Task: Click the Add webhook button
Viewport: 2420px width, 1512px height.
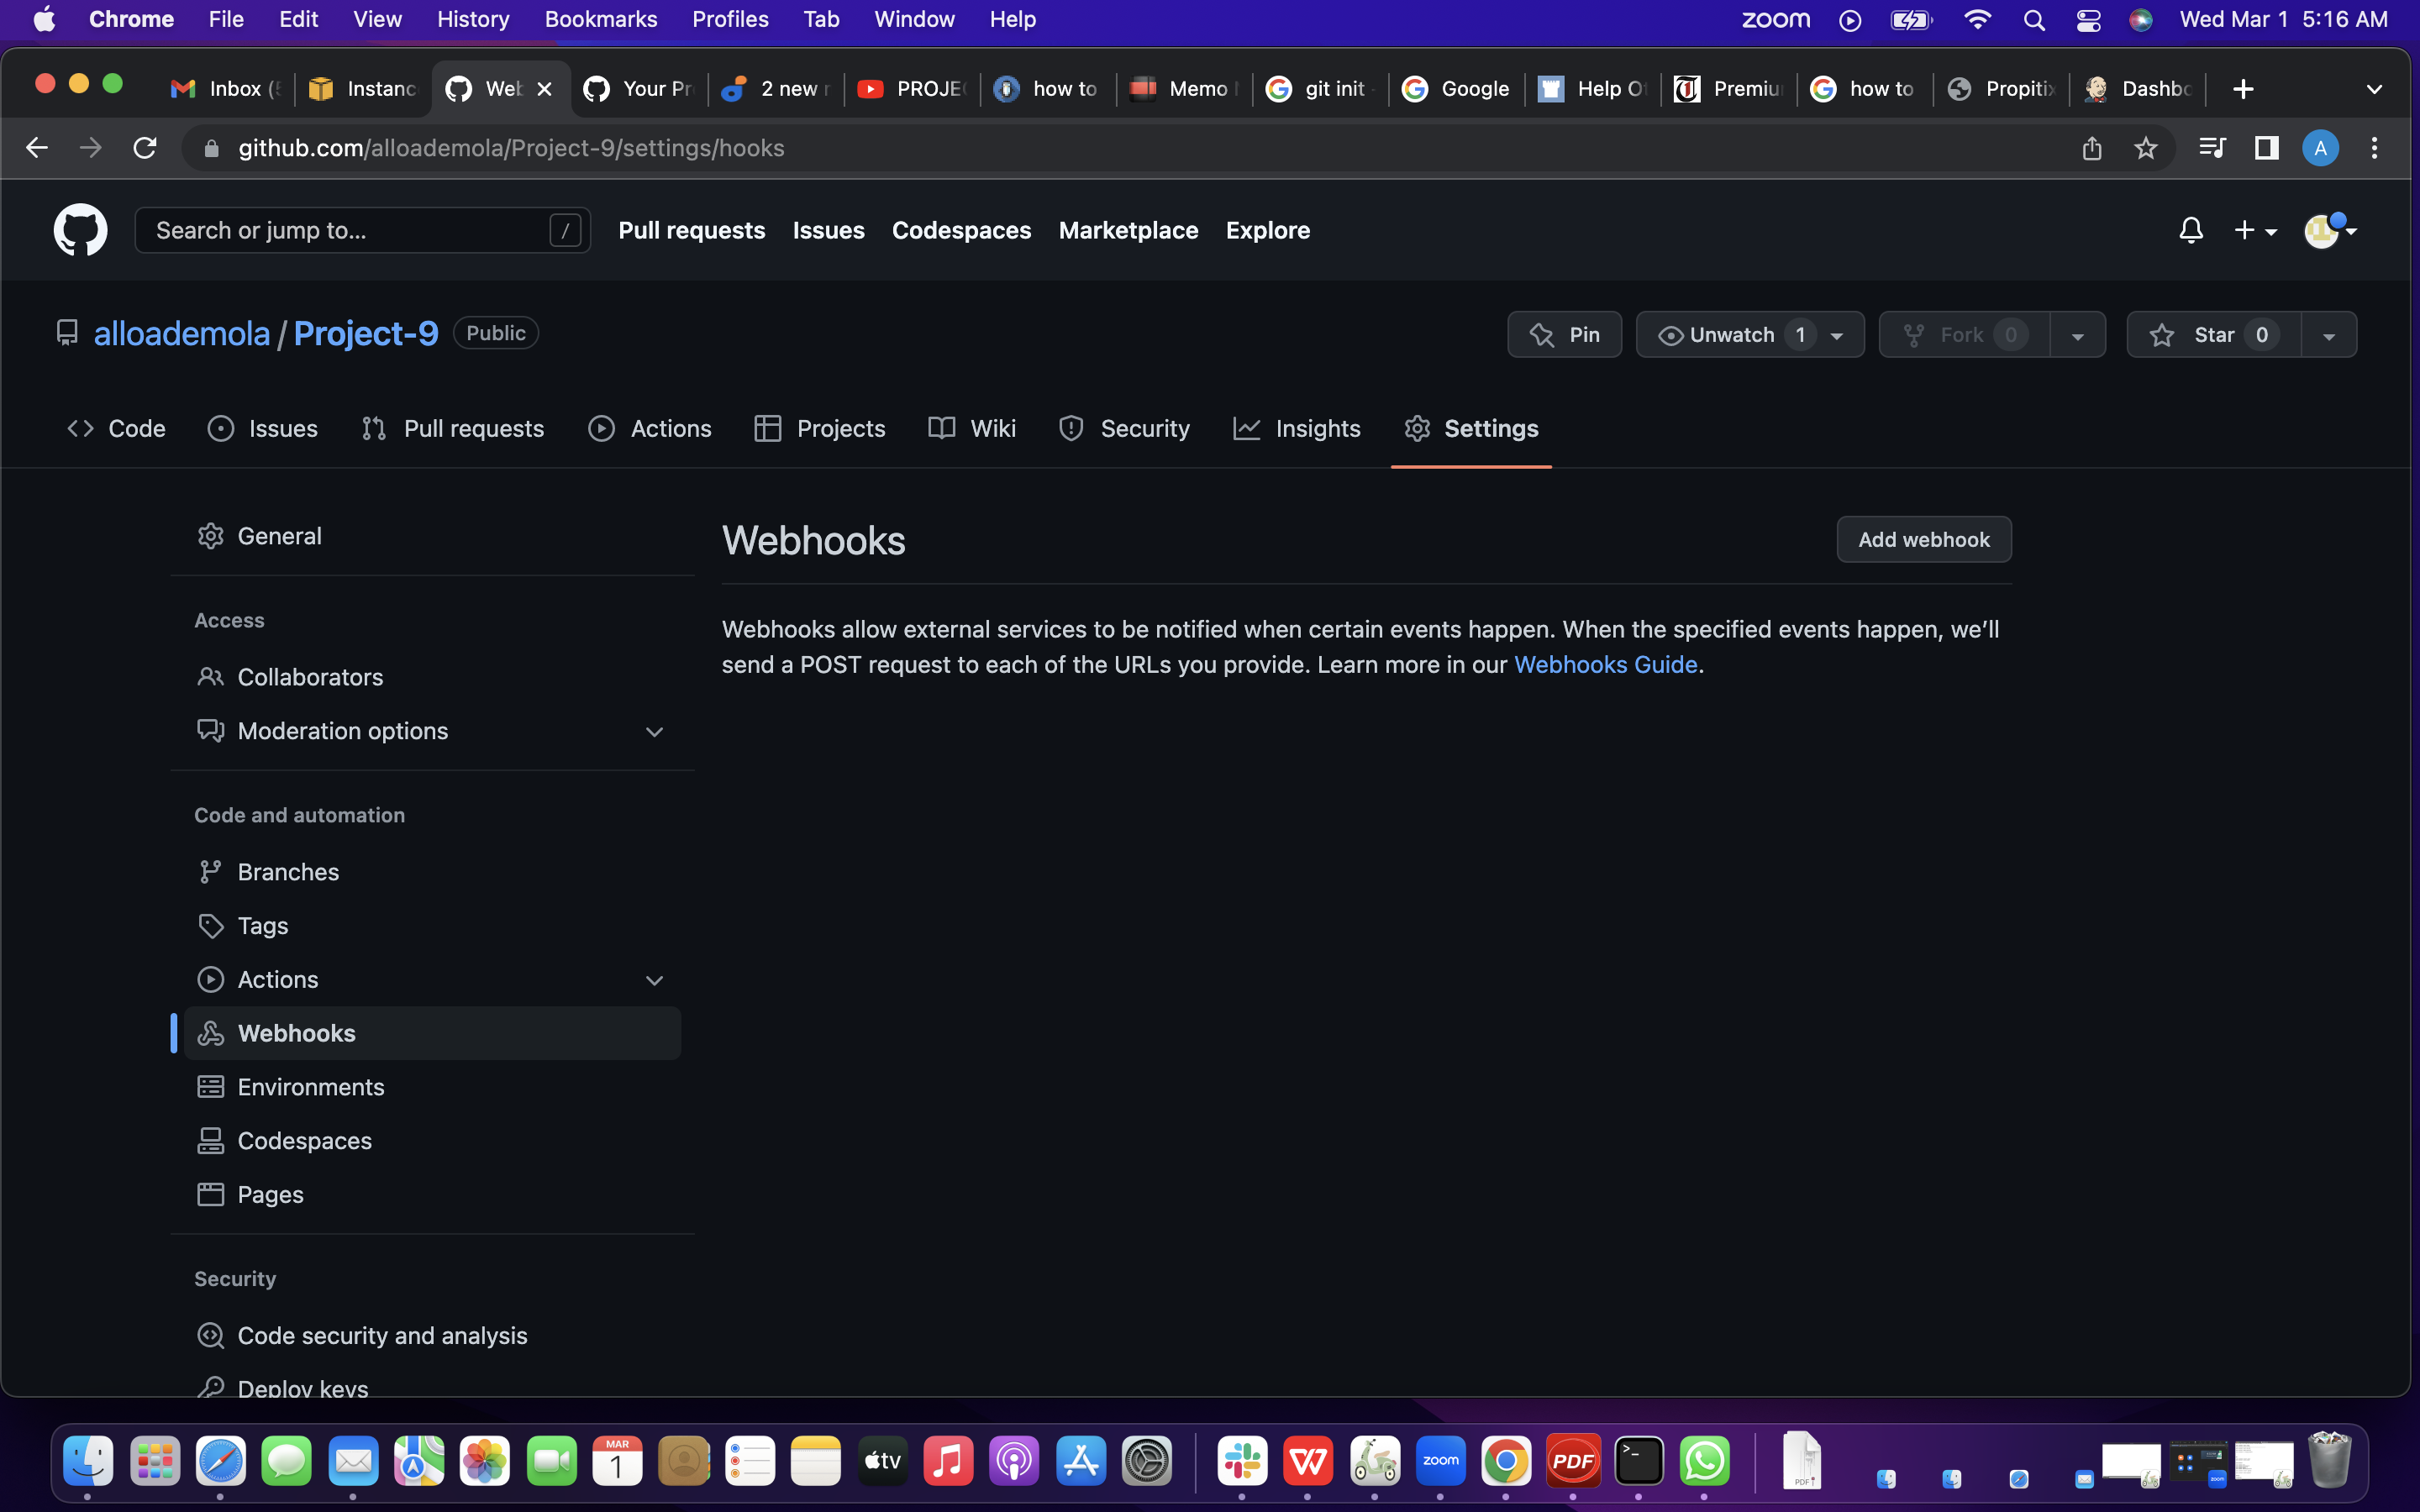Action: (x=1923, y=539)
